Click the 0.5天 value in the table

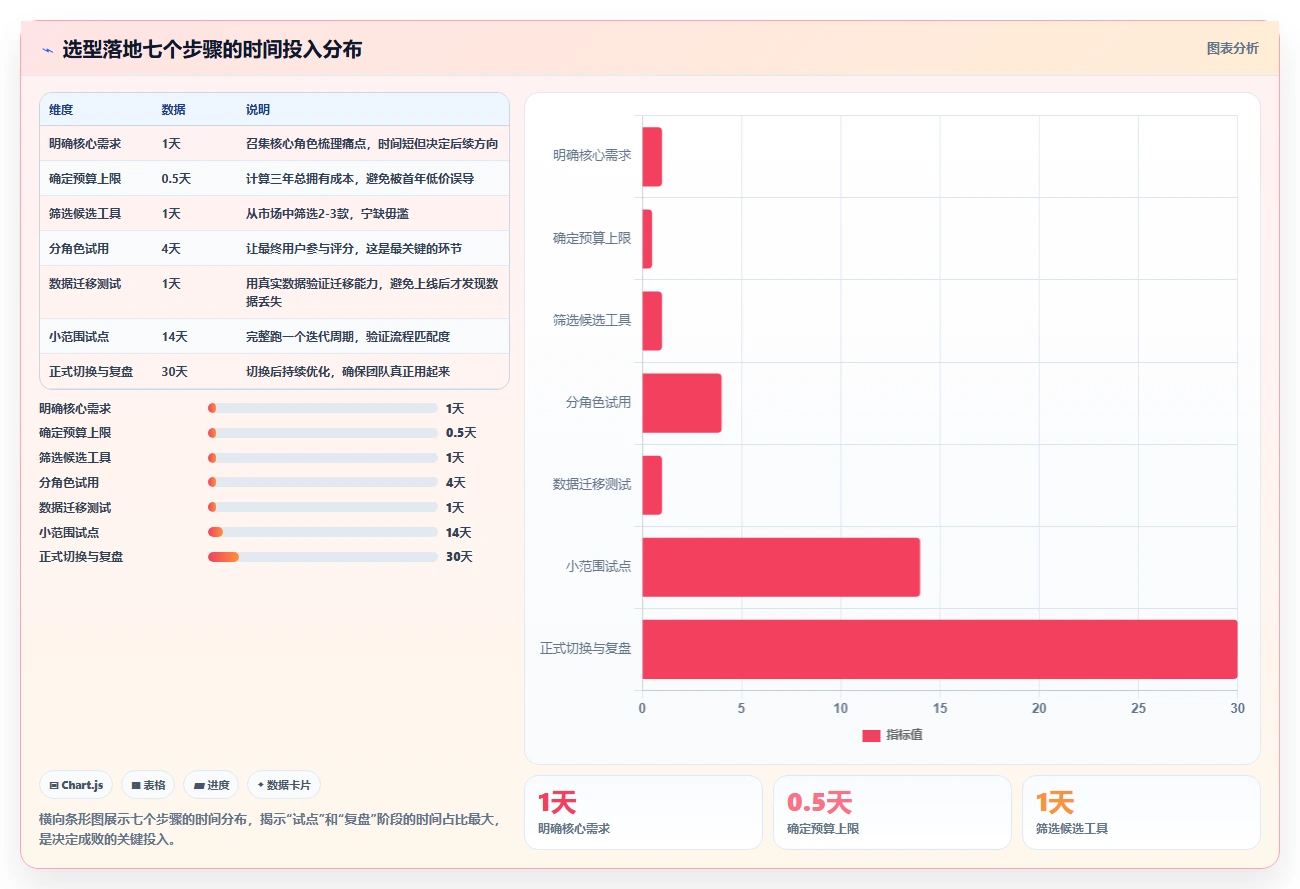(176, 179)
